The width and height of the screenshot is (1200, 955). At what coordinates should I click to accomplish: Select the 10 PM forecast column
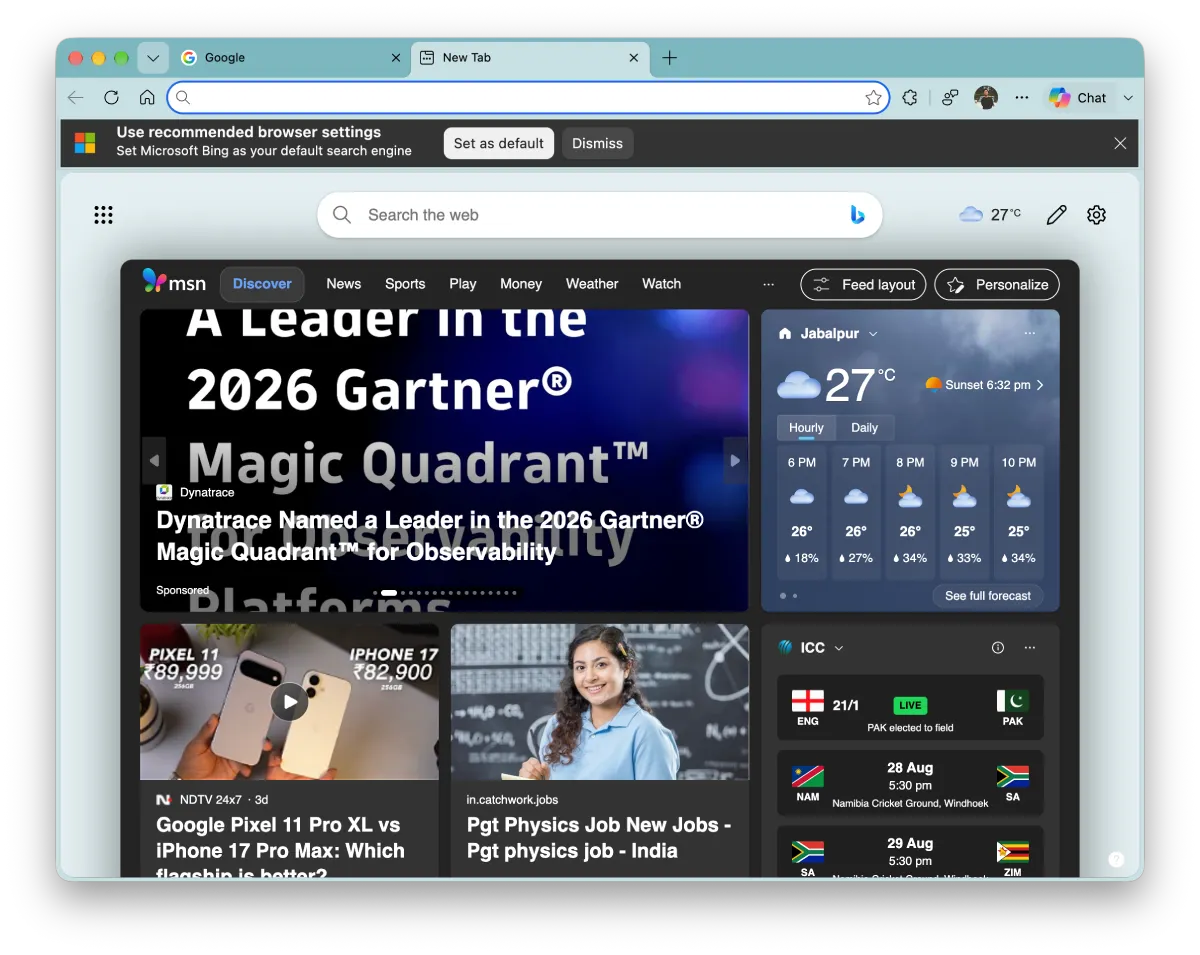coord(1018,511)
